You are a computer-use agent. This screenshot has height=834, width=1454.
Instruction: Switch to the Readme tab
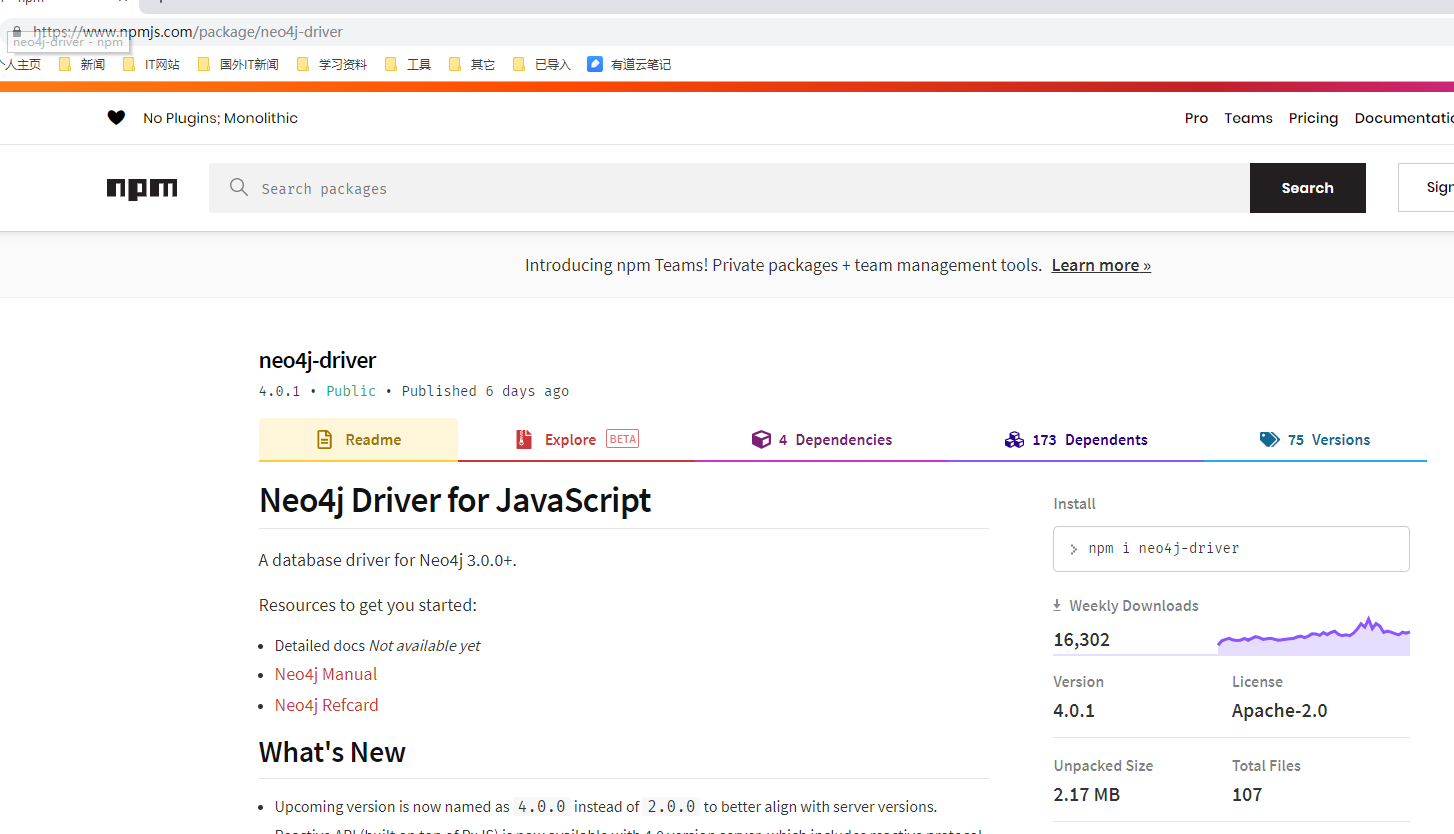pos(358,440)
